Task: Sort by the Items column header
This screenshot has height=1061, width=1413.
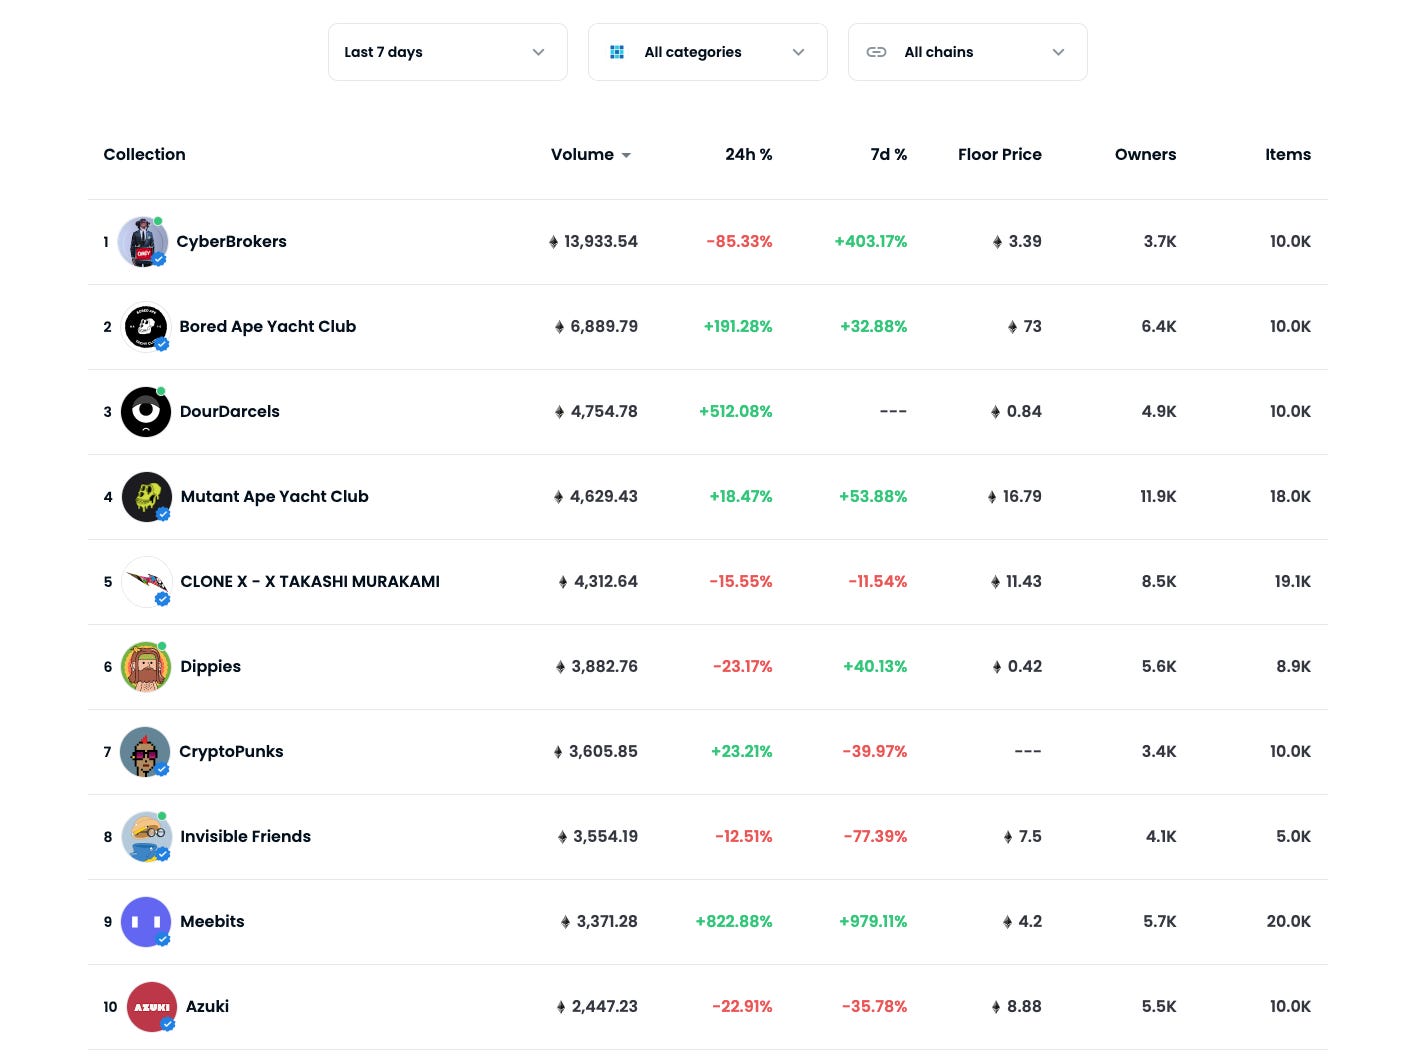Action: pyautogui.click(x=1287, y=154)
